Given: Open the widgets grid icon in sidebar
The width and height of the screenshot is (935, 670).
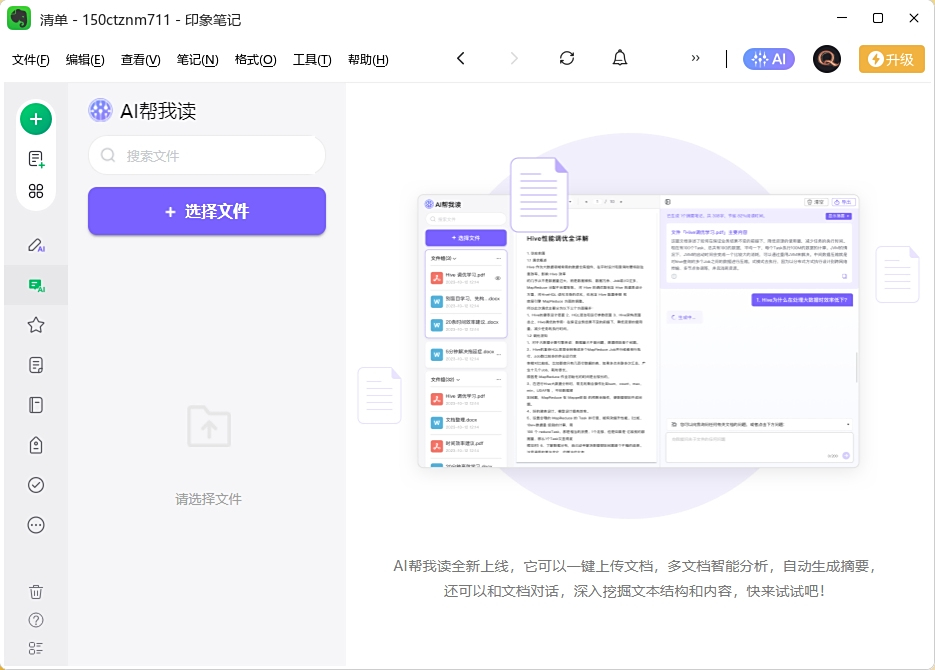Looking at the screenshot, I should [36, 191].
